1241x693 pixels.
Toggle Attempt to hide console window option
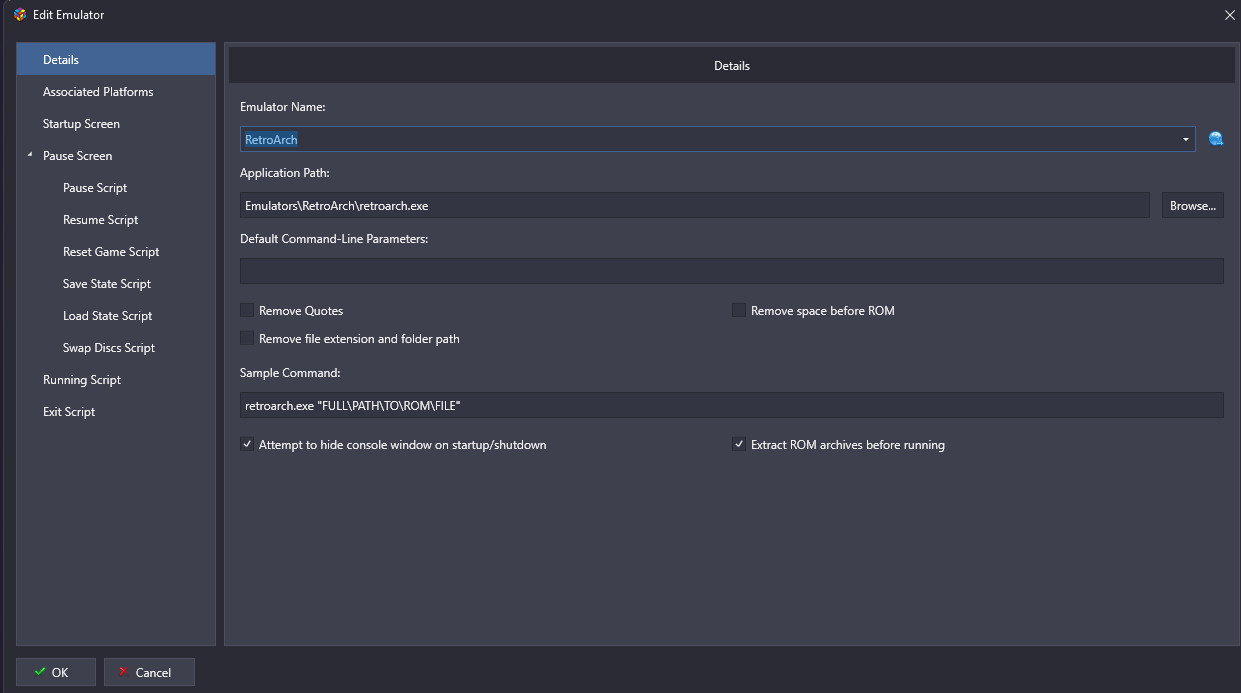click(247, 445)
